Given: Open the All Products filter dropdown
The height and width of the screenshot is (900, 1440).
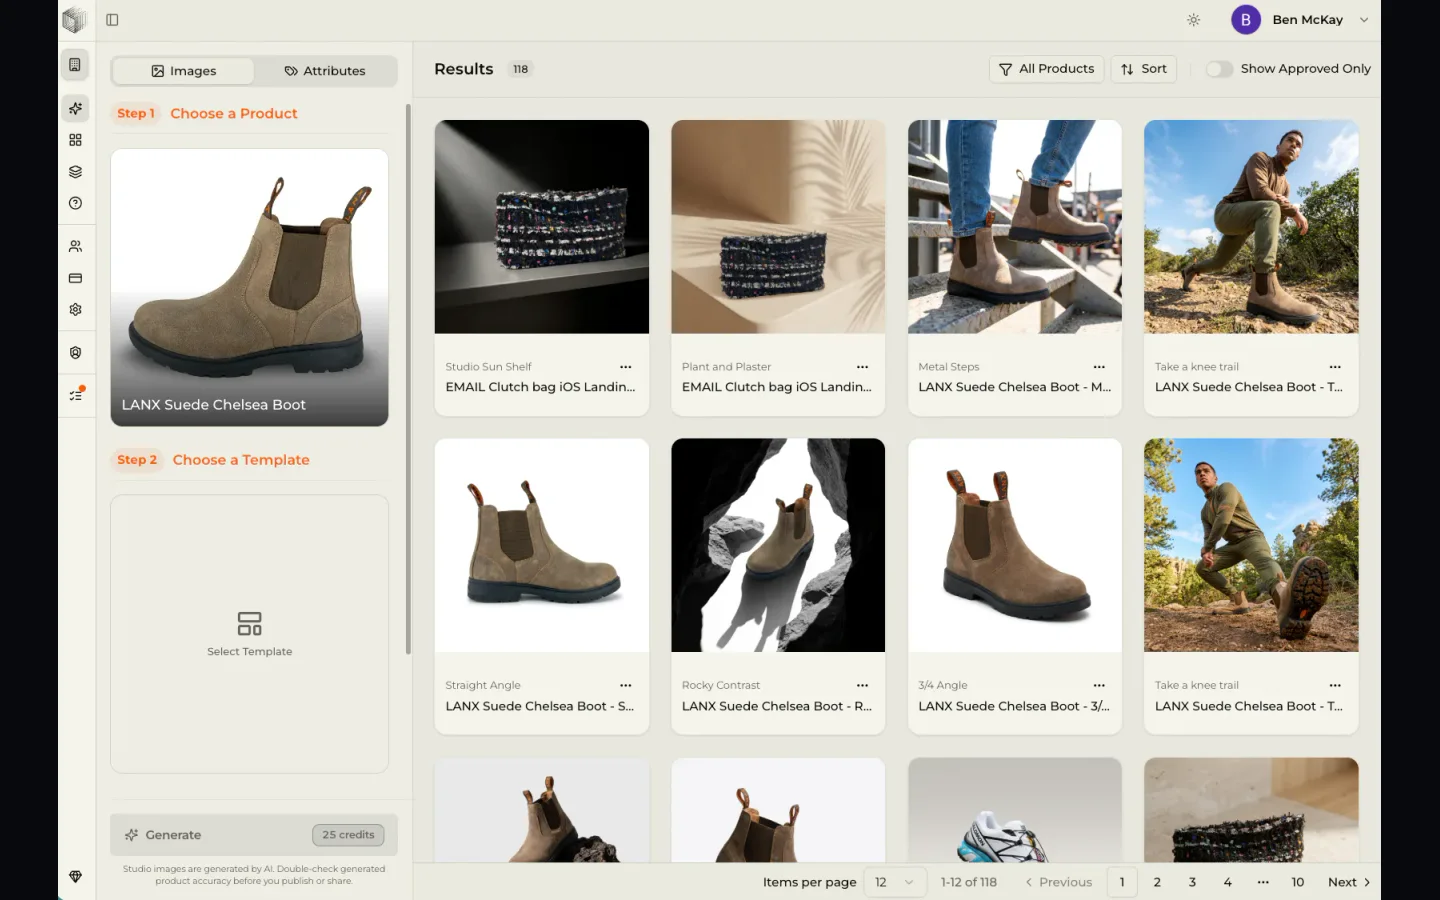Looking at the screenshot, I should [1046, 69].
